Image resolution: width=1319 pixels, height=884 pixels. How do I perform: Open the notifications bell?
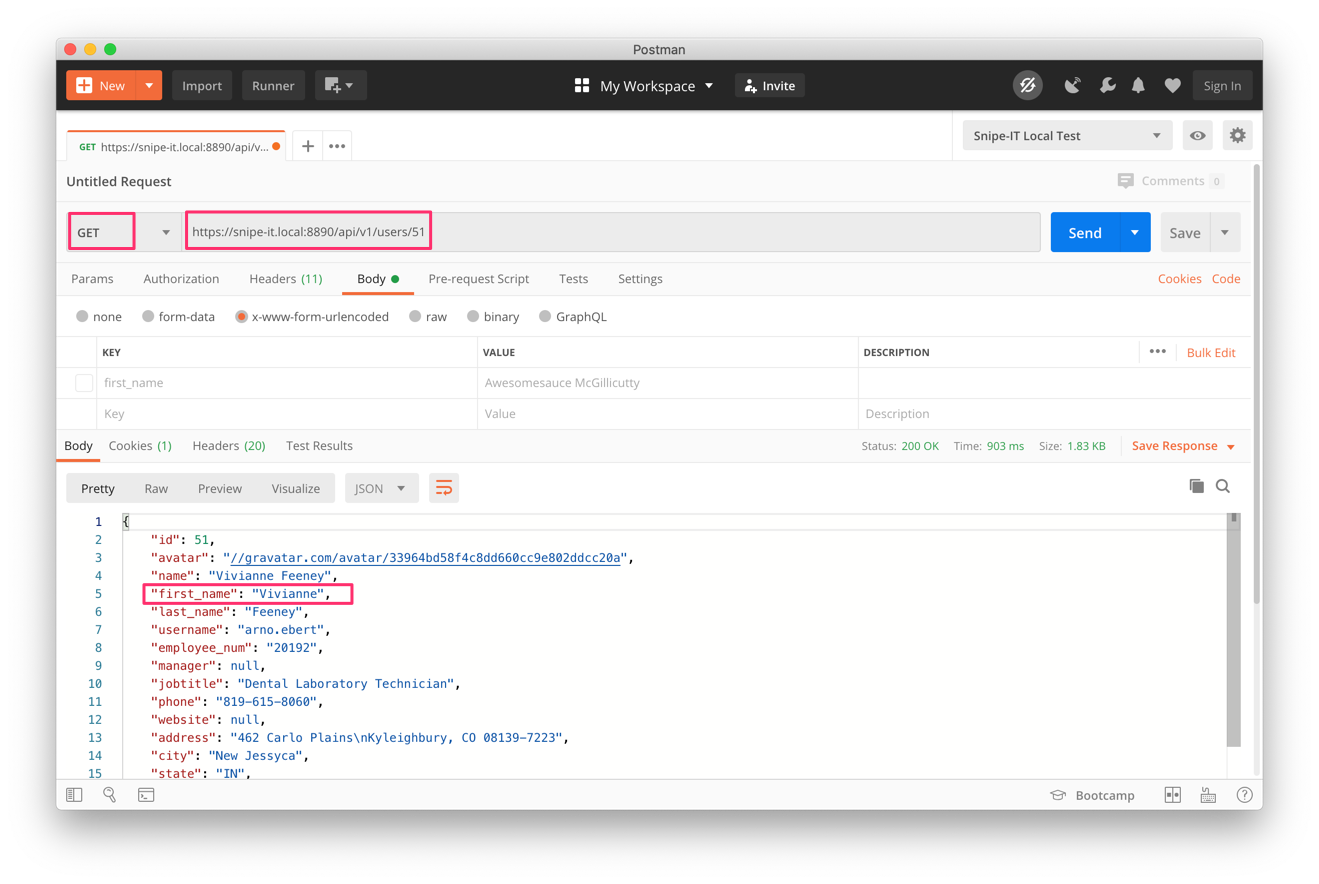(x=1138, y=86)
